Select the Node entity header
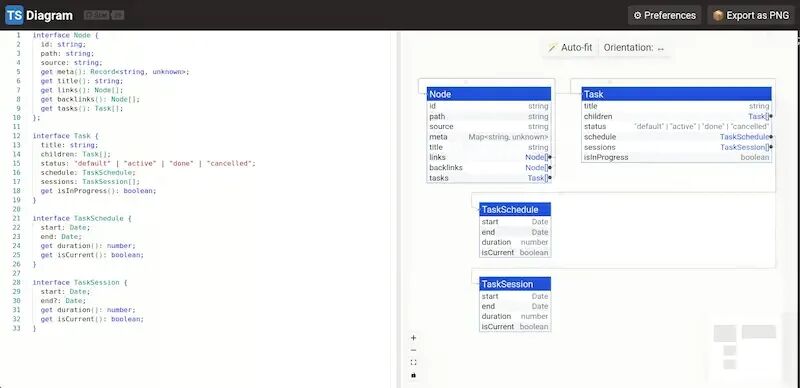The image size is (800, 388). (x=489, y=94)
